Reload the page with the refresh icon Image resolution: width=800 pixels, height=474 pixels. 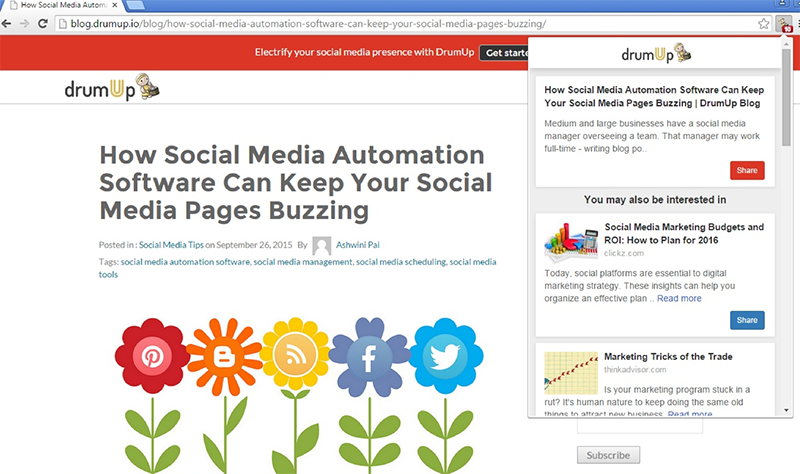click(x=43, y=23)
